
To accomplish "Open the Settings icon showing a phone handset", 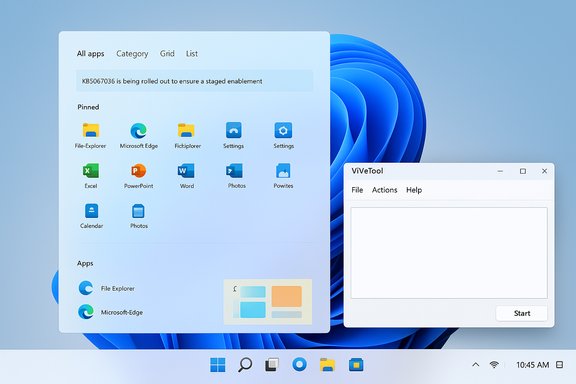I will tap(234, 130).
